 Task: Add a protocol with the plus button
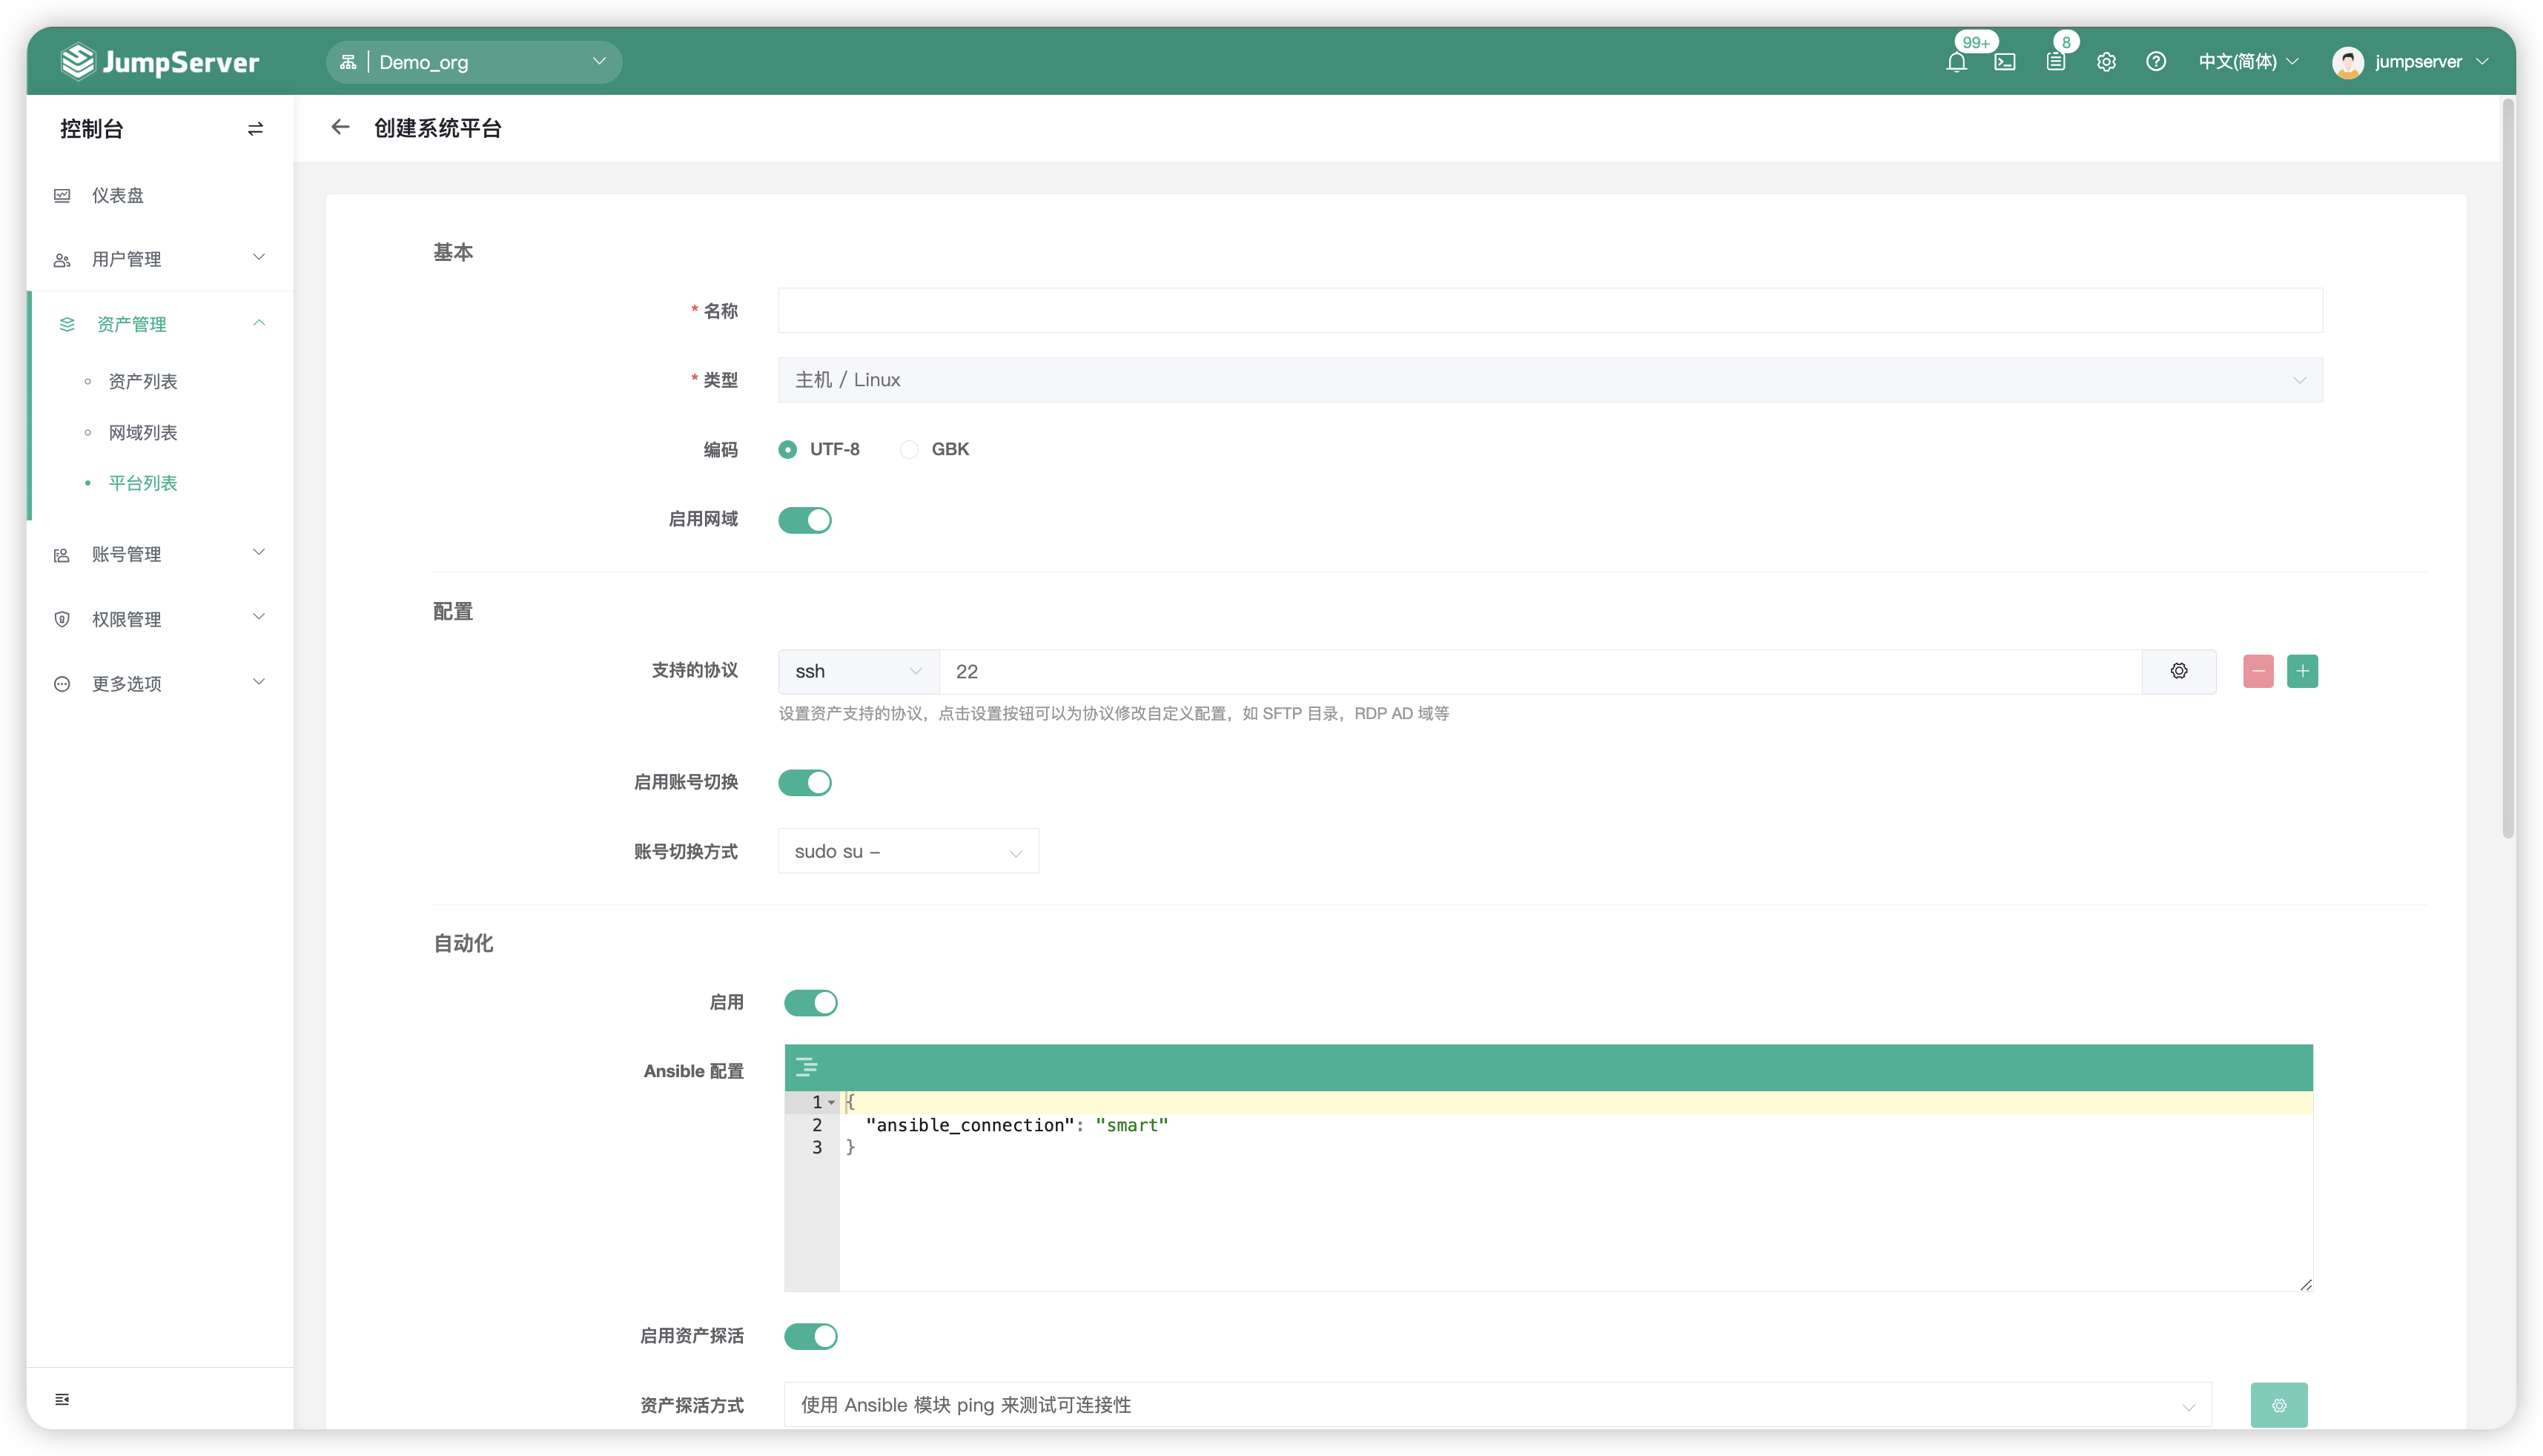pyautogui.click(x=2302, y=671)
